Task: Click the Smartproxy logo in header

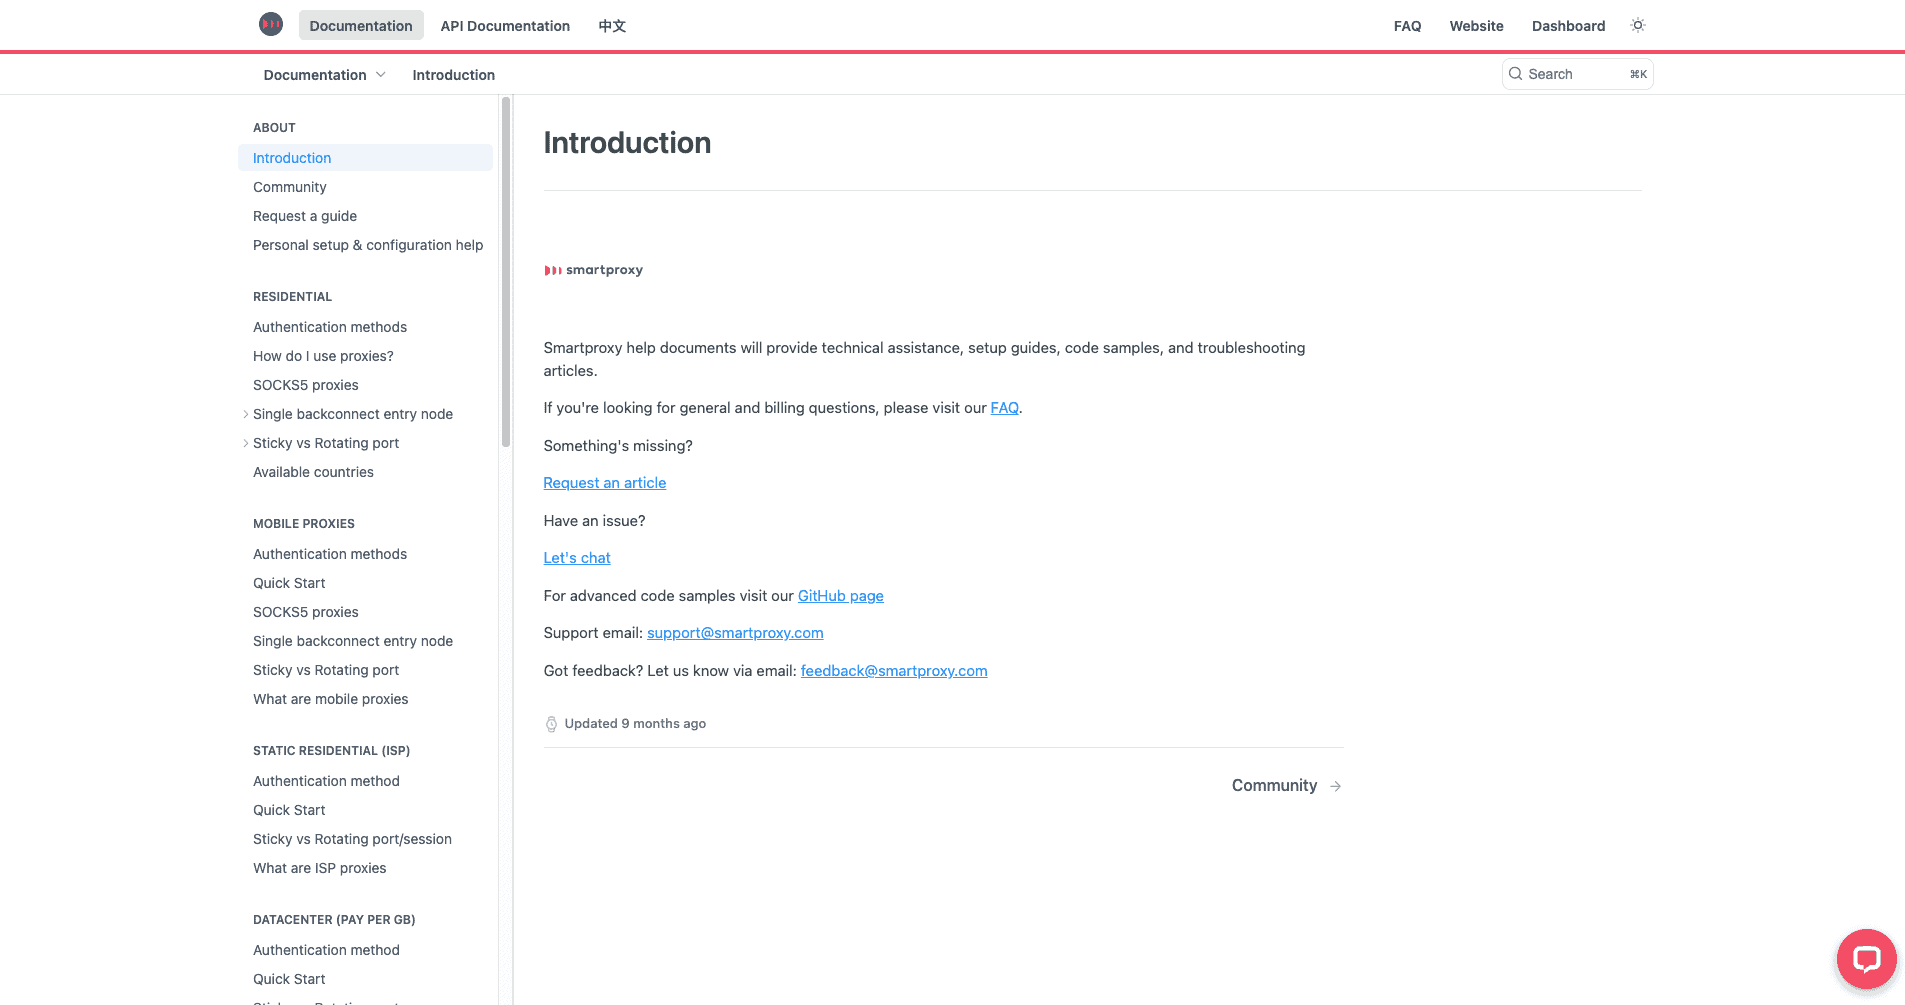Action: [x=271, y=24]
